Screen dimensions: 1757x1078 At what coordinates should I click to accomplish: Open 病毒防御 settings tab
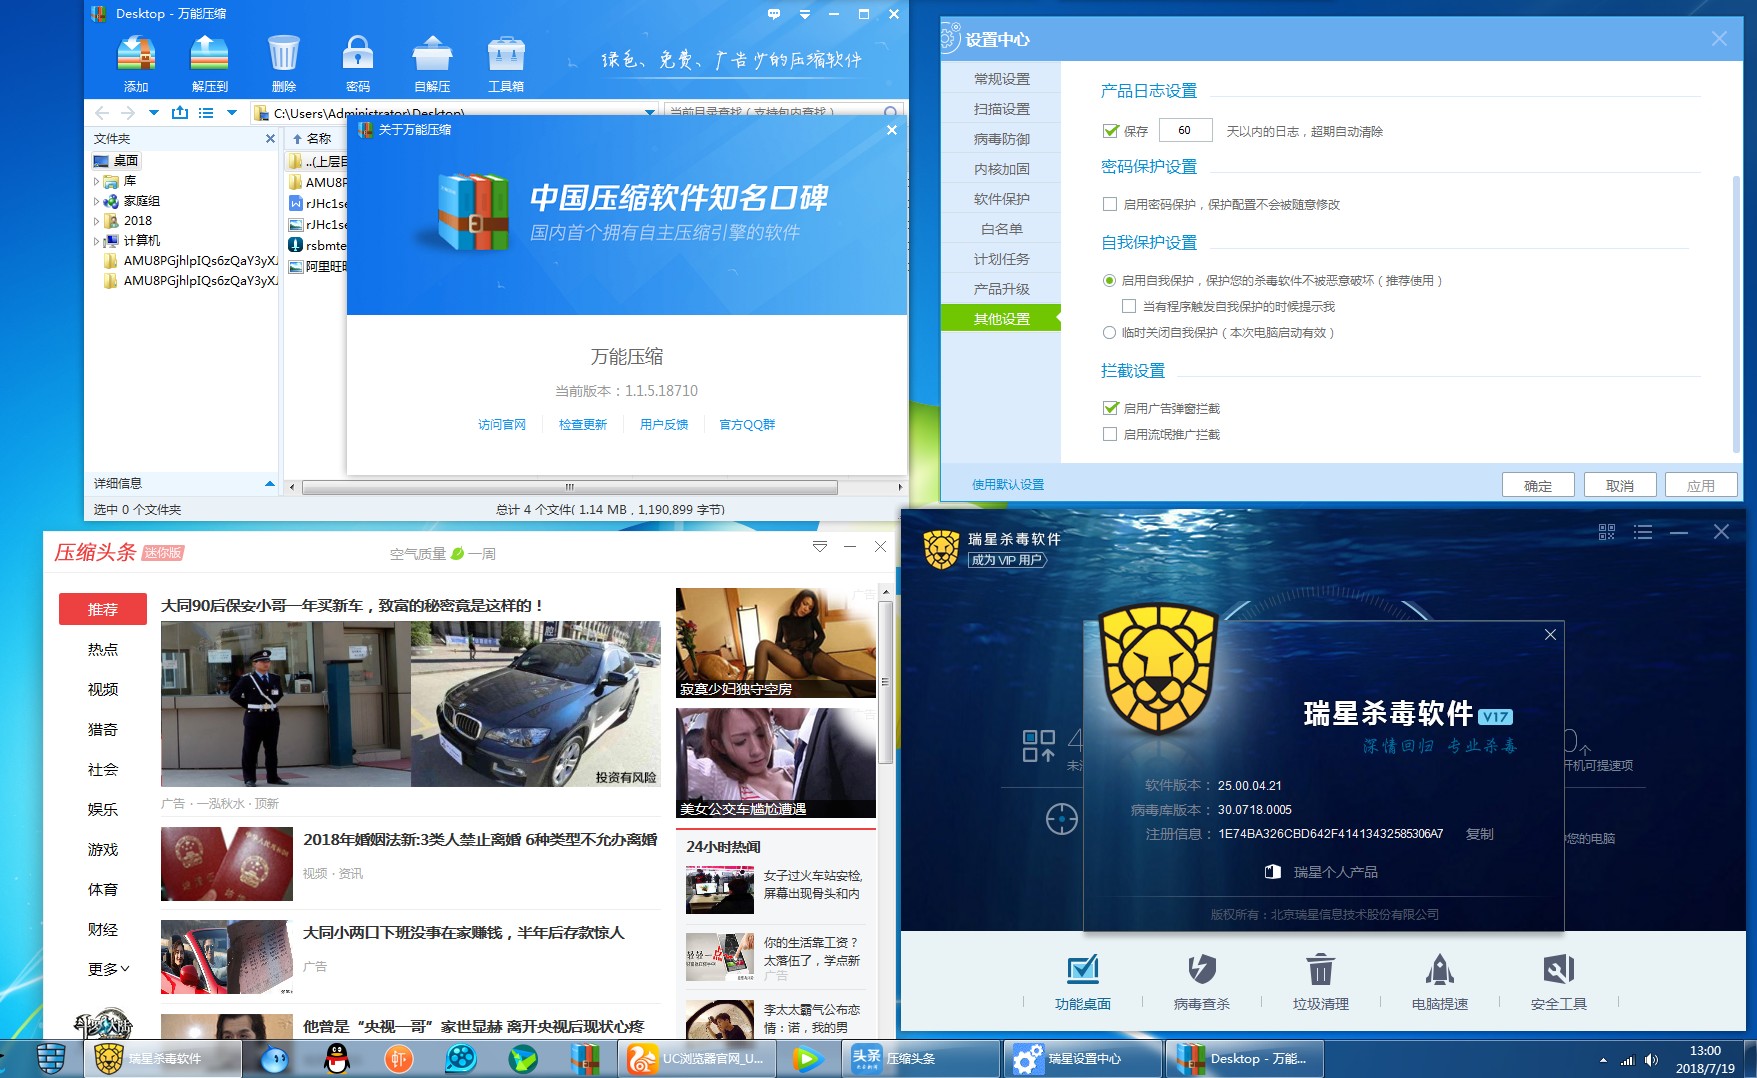pos(1001,139)
